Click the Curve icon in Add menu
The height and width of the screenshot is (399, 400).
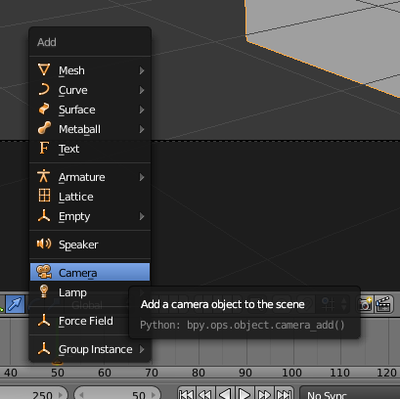click(x=44, y=90)
